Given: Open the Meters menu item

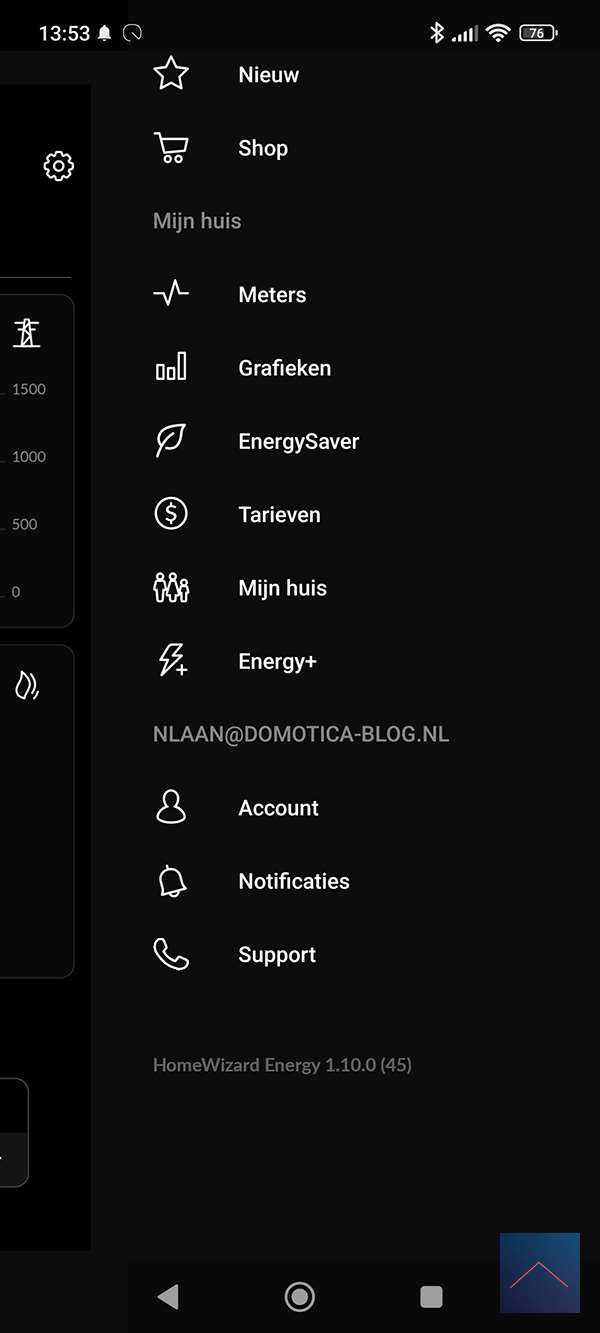Looking at the screenshot, I should [272, 295].
